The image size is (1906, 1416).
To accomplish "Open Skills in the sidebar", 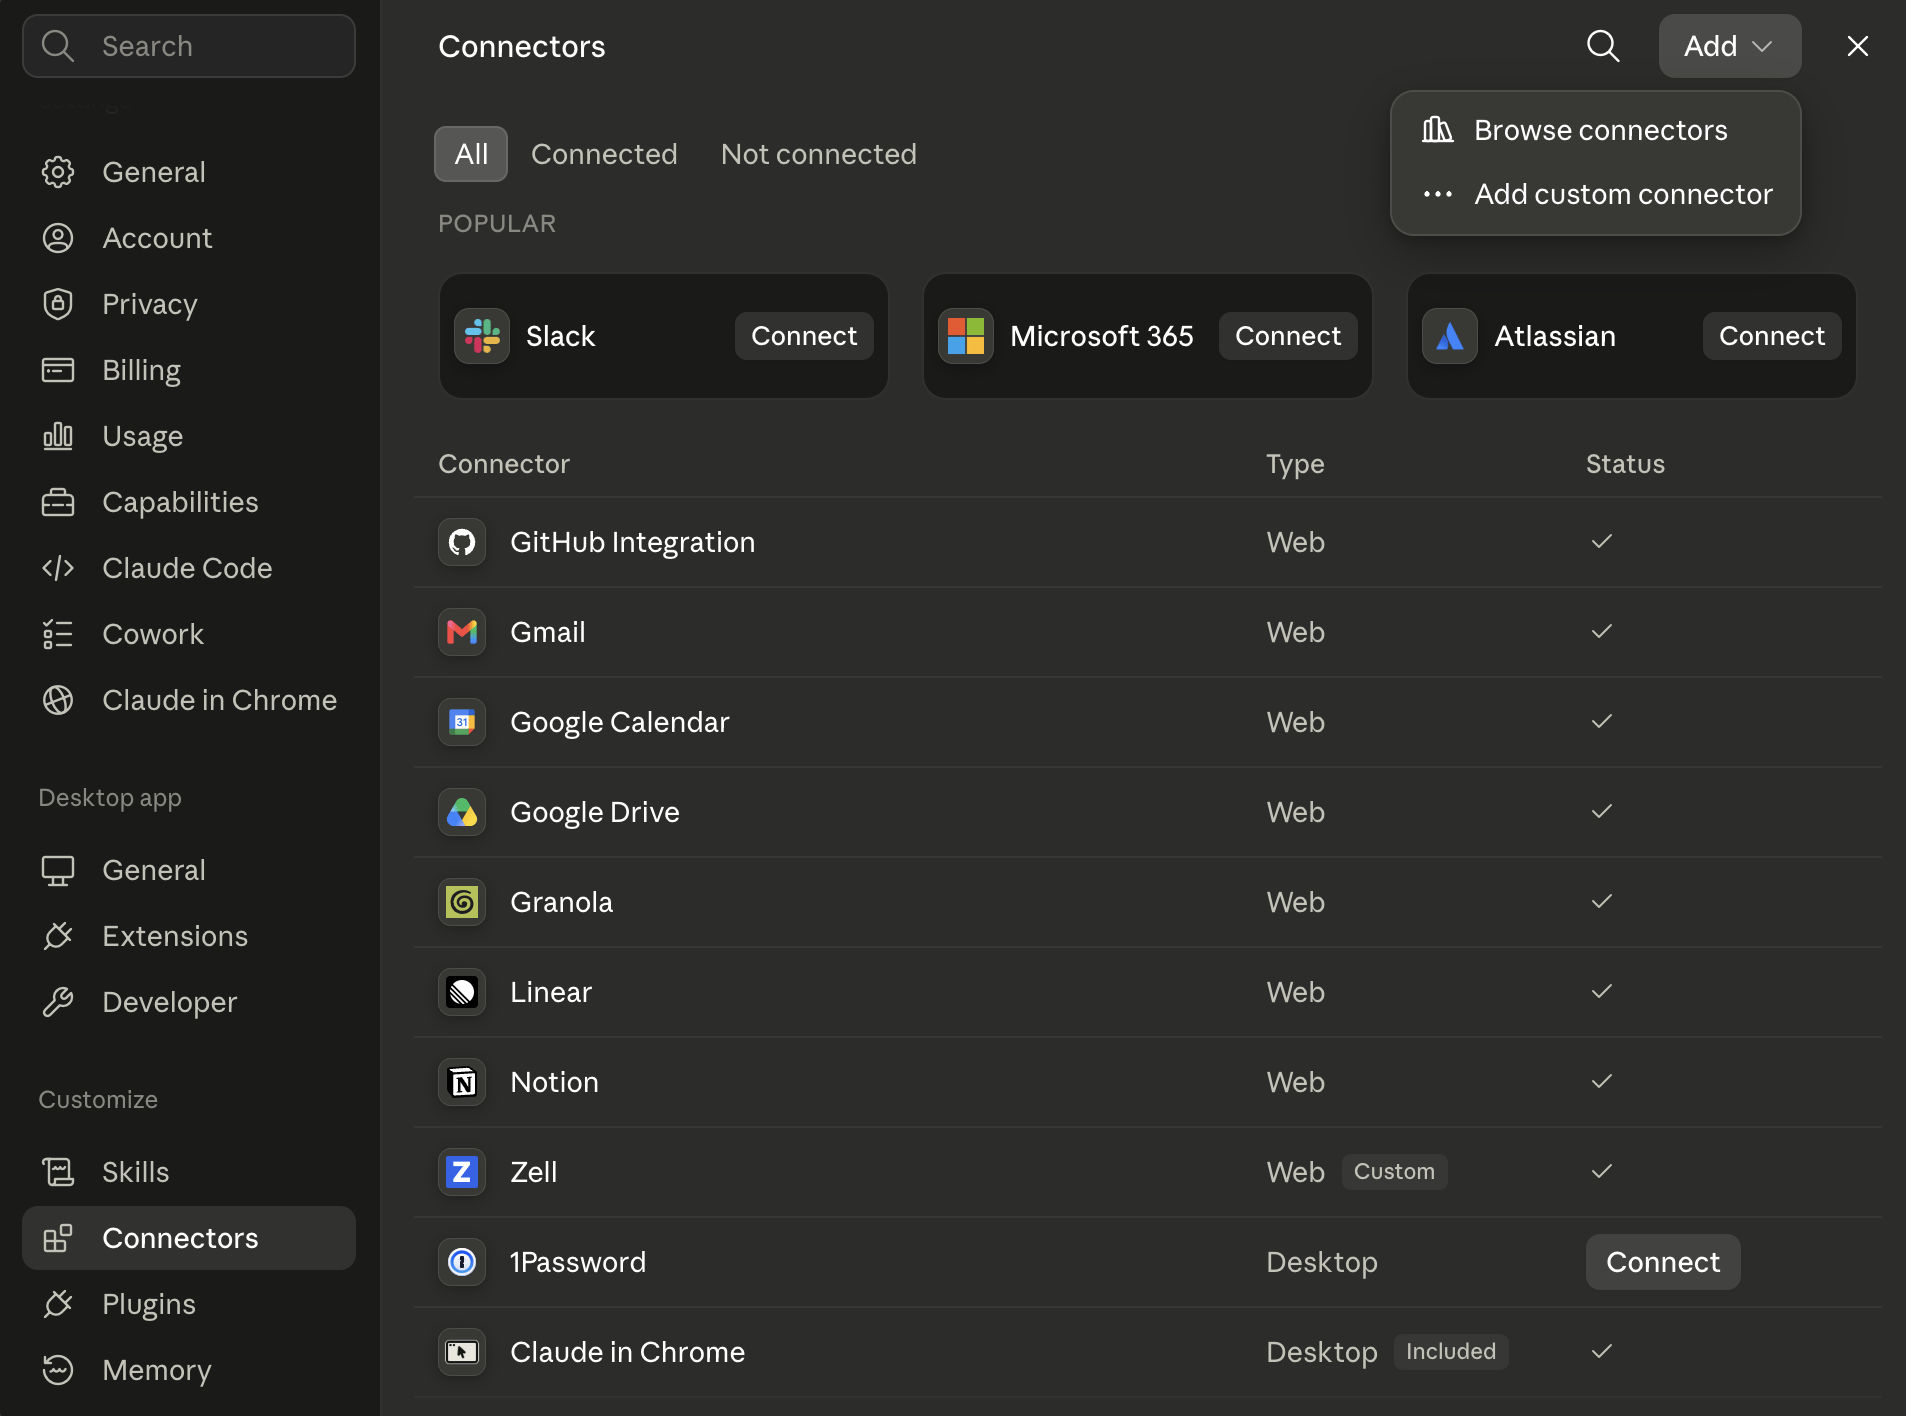I will tap(188, 1172).
